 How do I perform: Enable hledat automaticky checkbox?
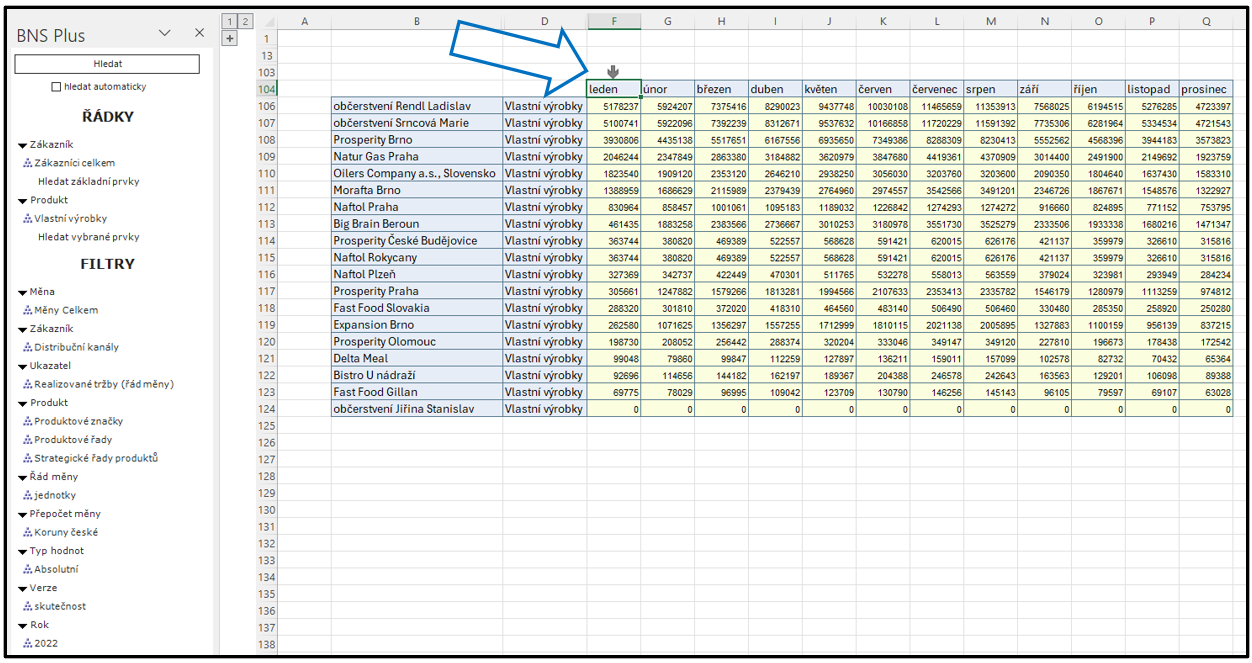pos(56,87)
